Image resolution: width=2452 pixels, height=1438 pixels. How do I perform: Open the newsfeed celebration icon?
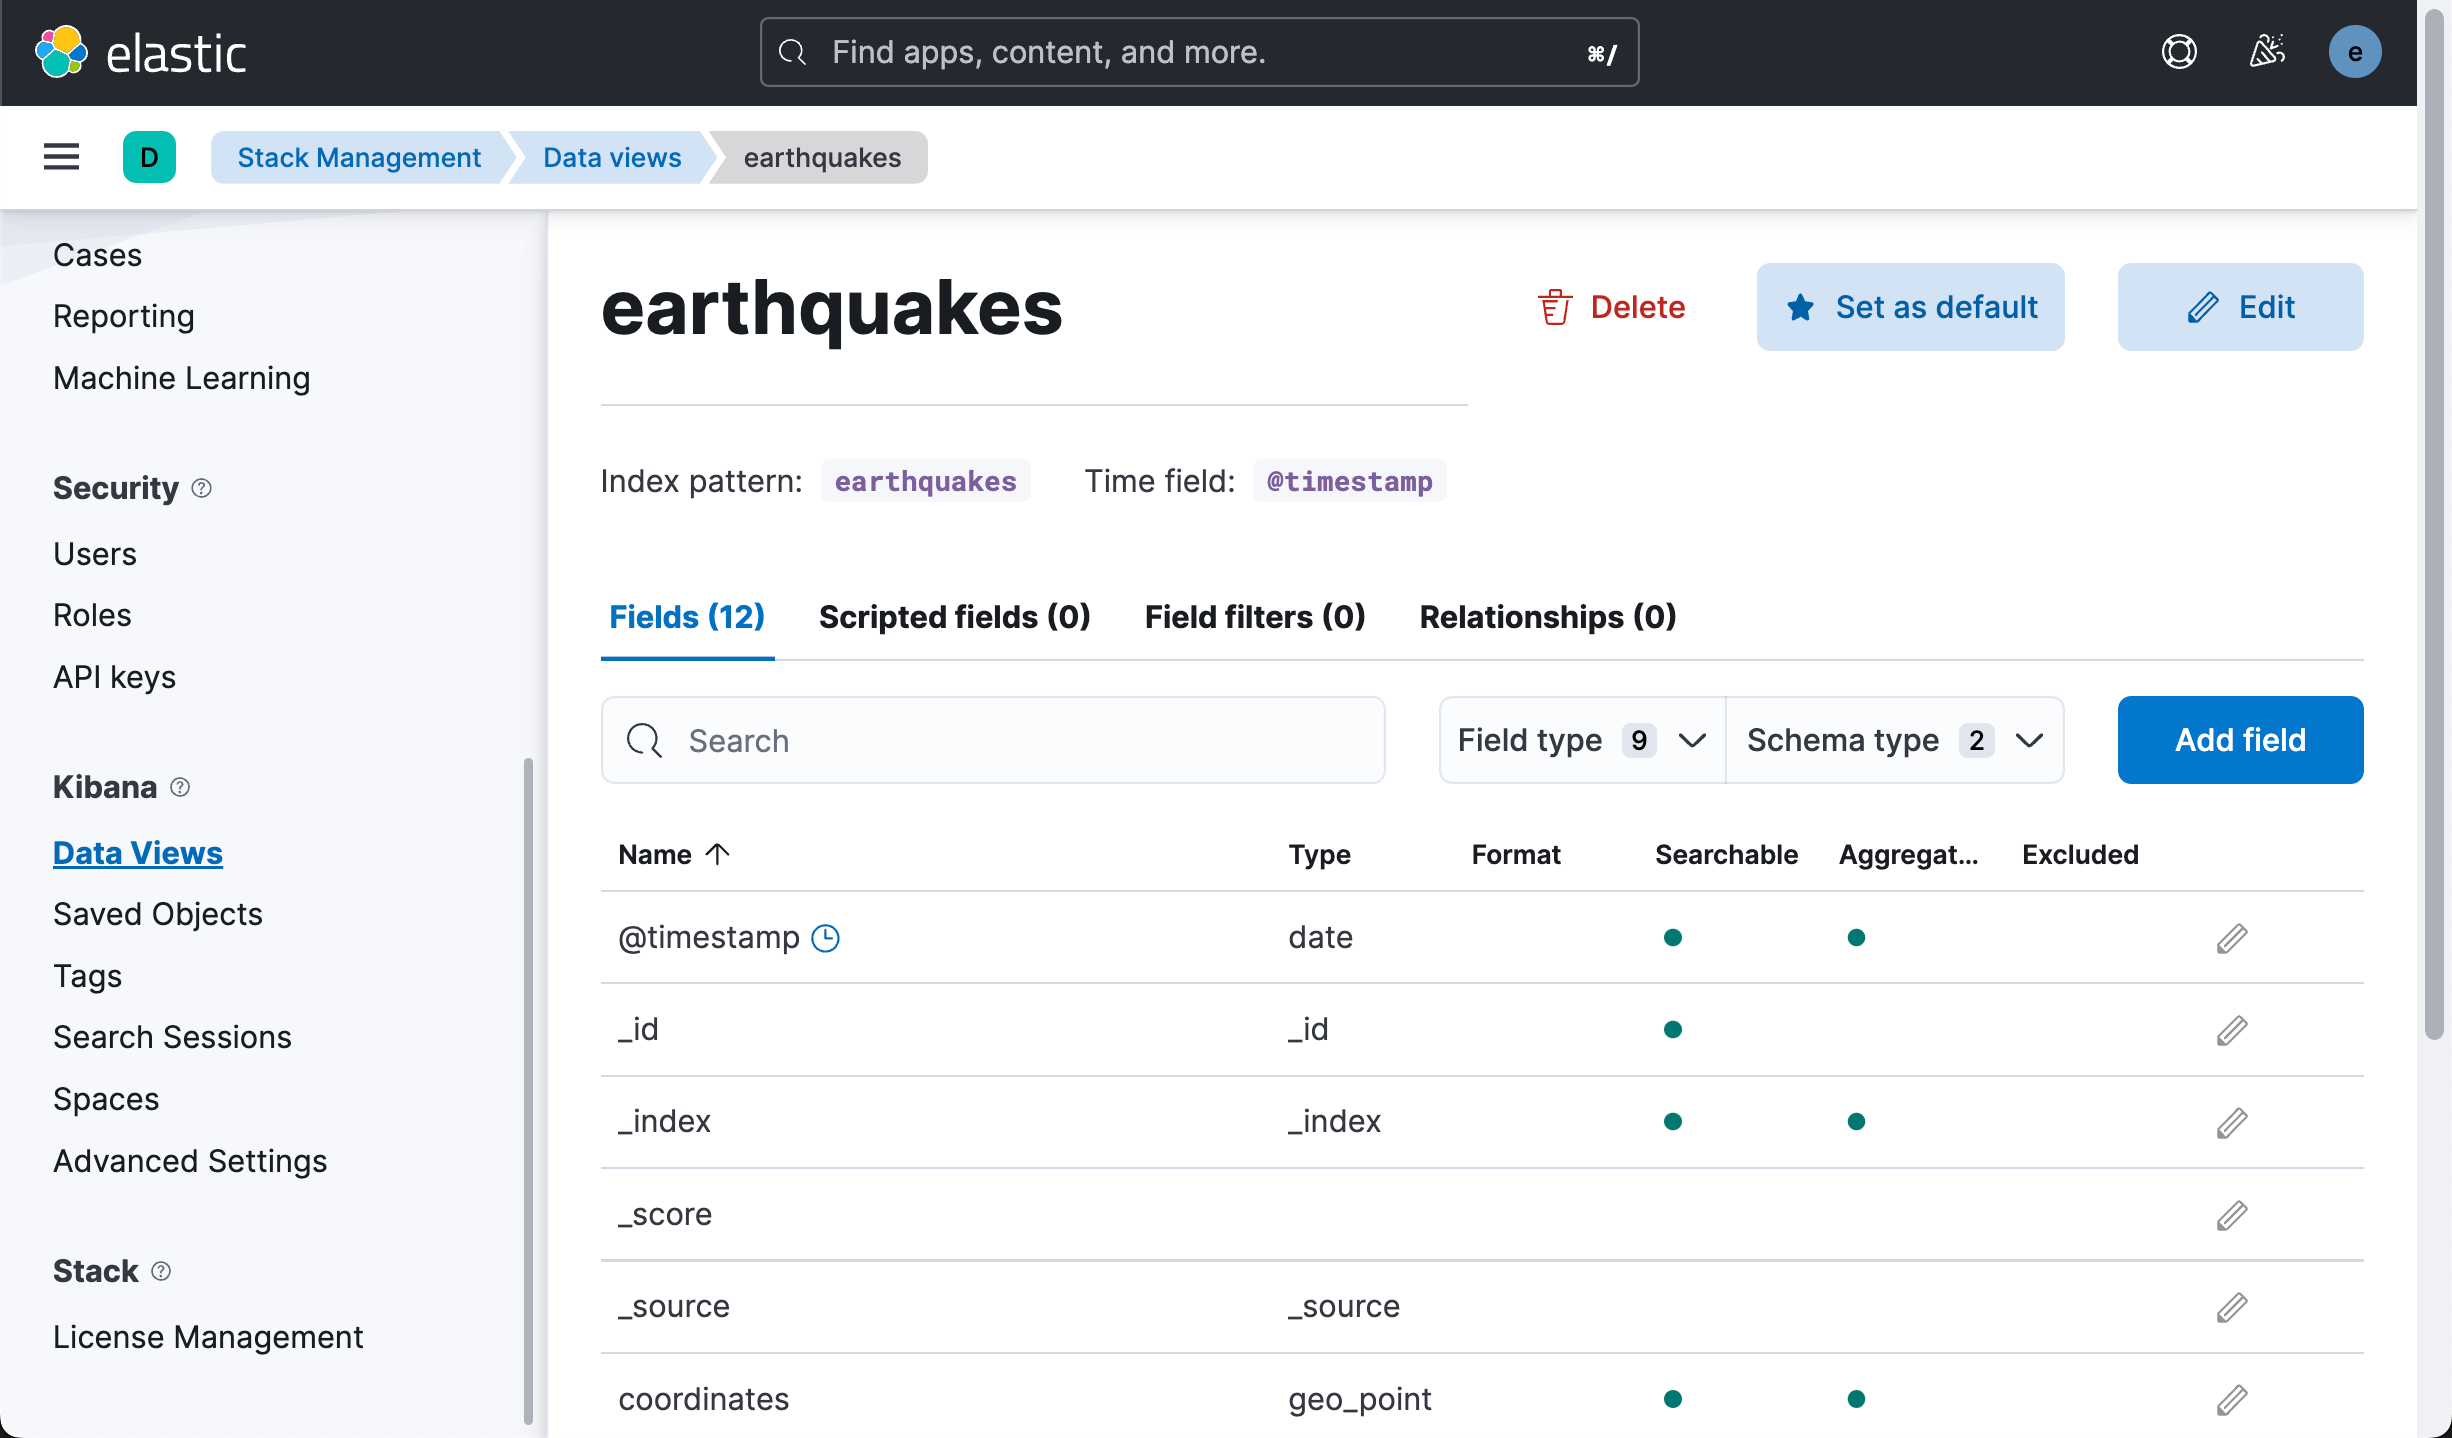tap(2267, 52)
